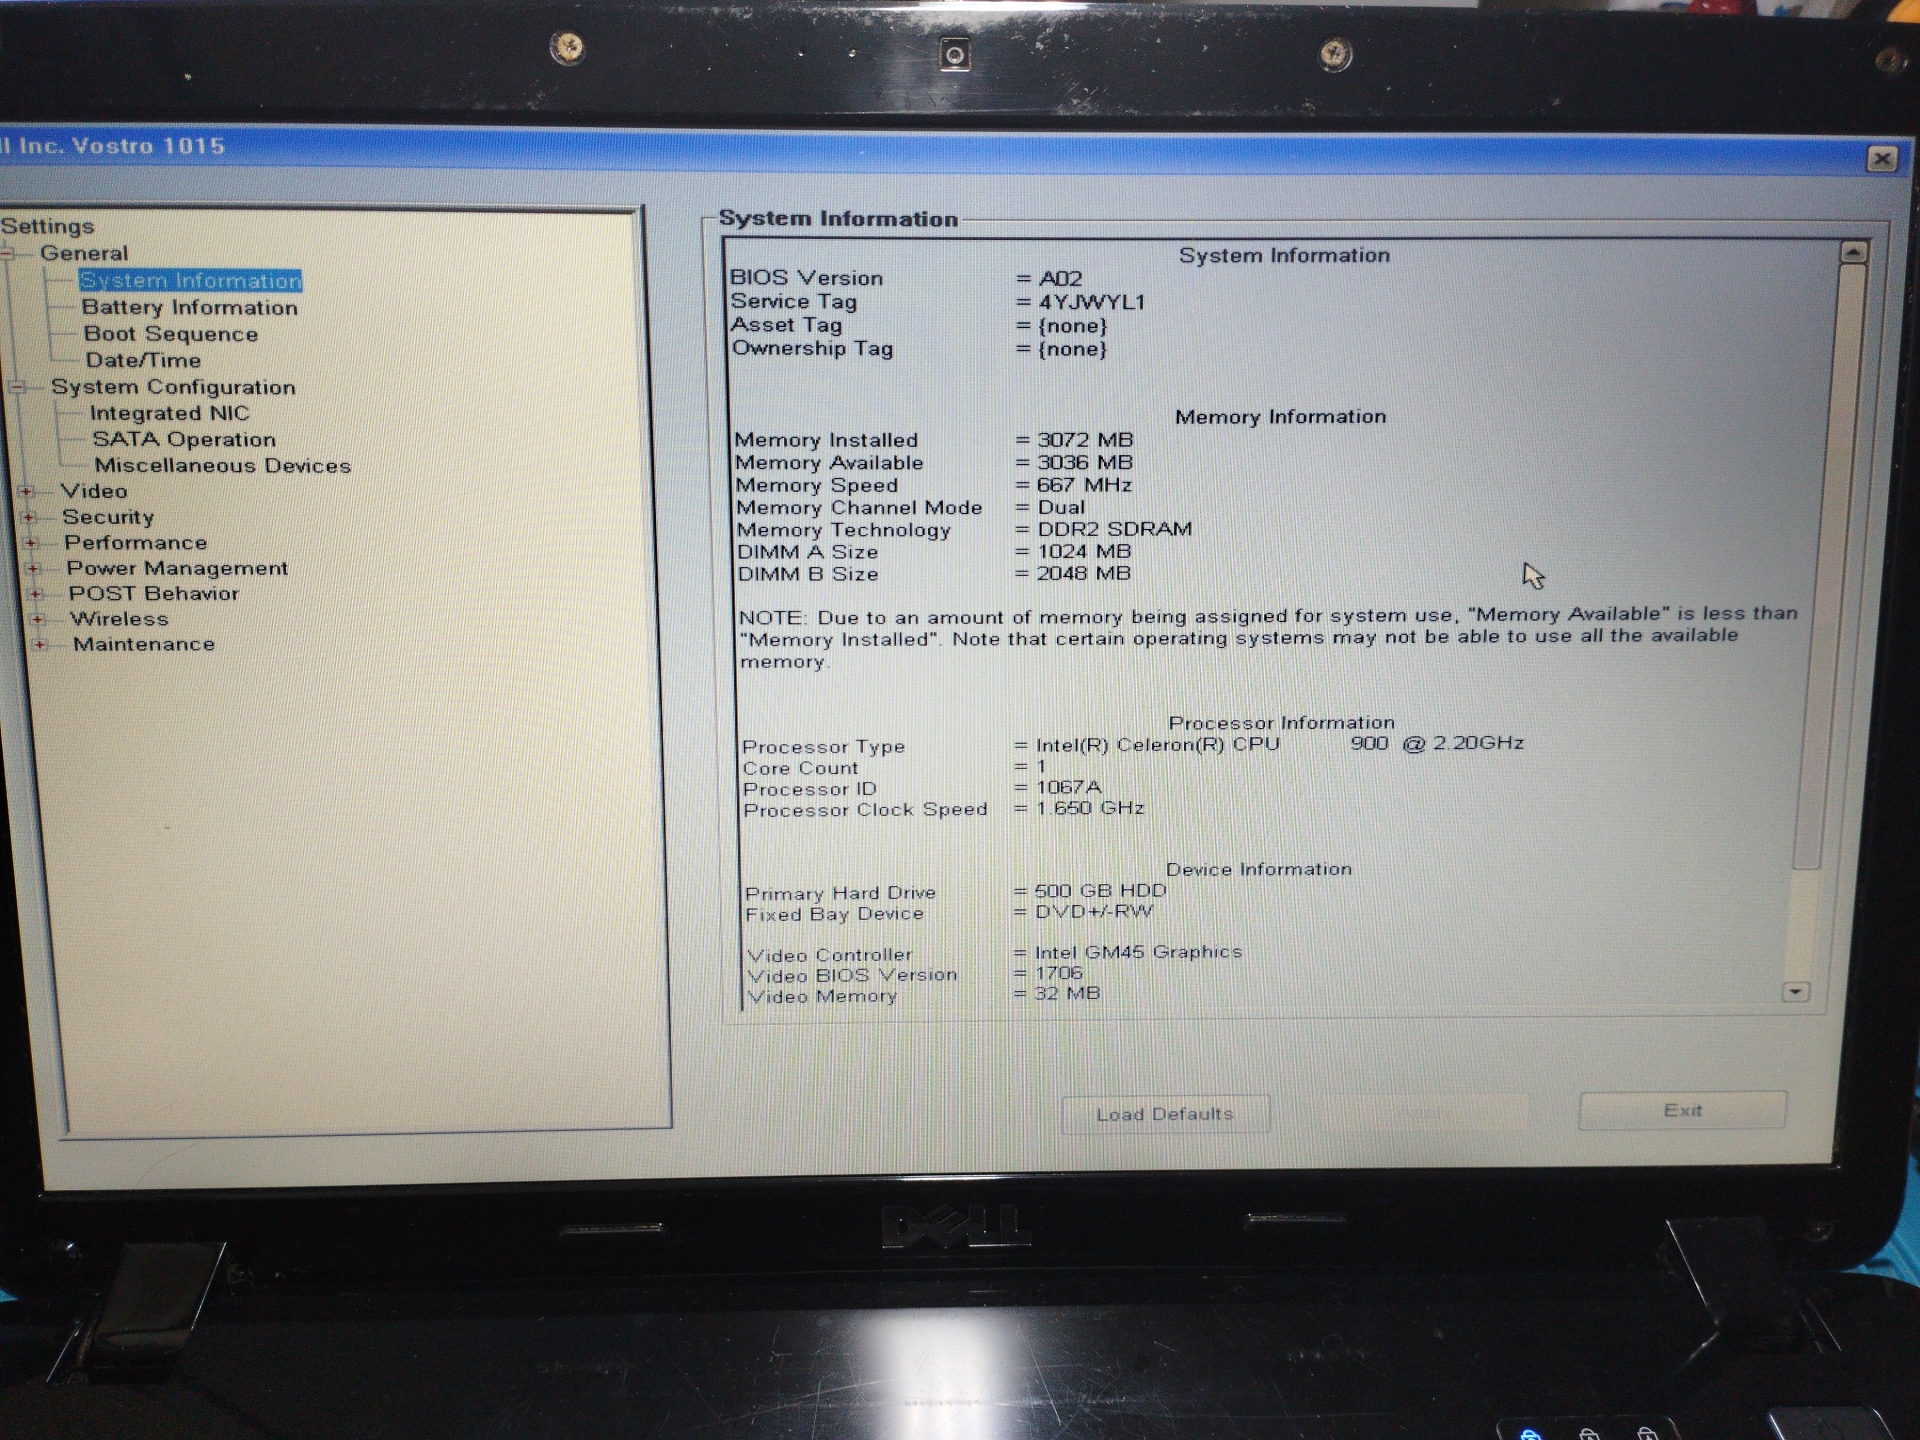The image size is (1920, 1440).
Task: Expand the Maintenance node
Action: tap(40, 644)
